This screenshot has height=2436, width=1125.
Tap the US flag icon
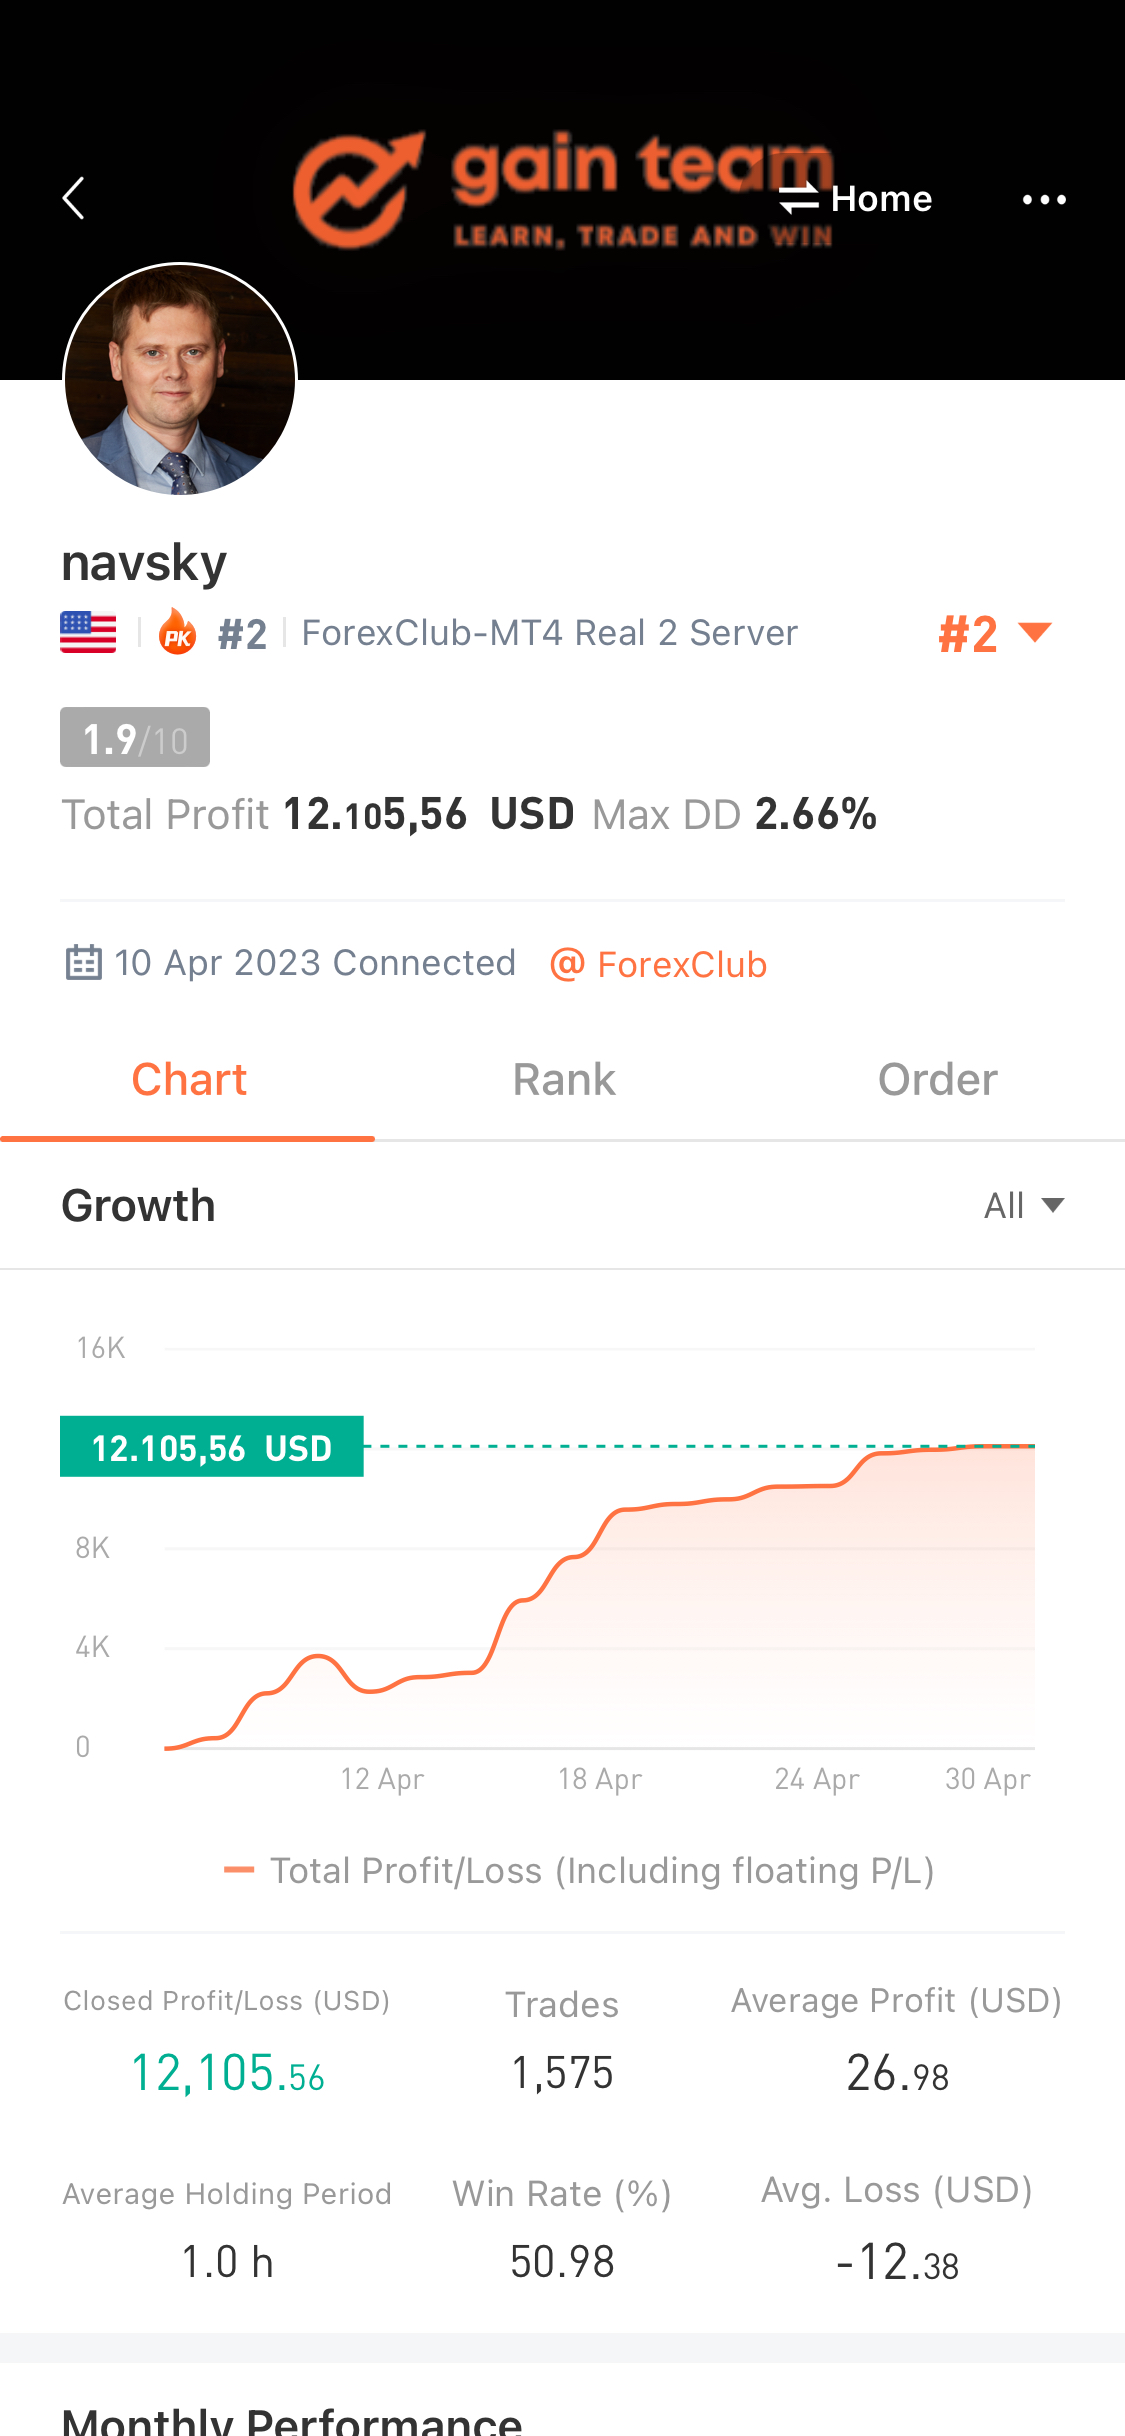click(88, 633)
